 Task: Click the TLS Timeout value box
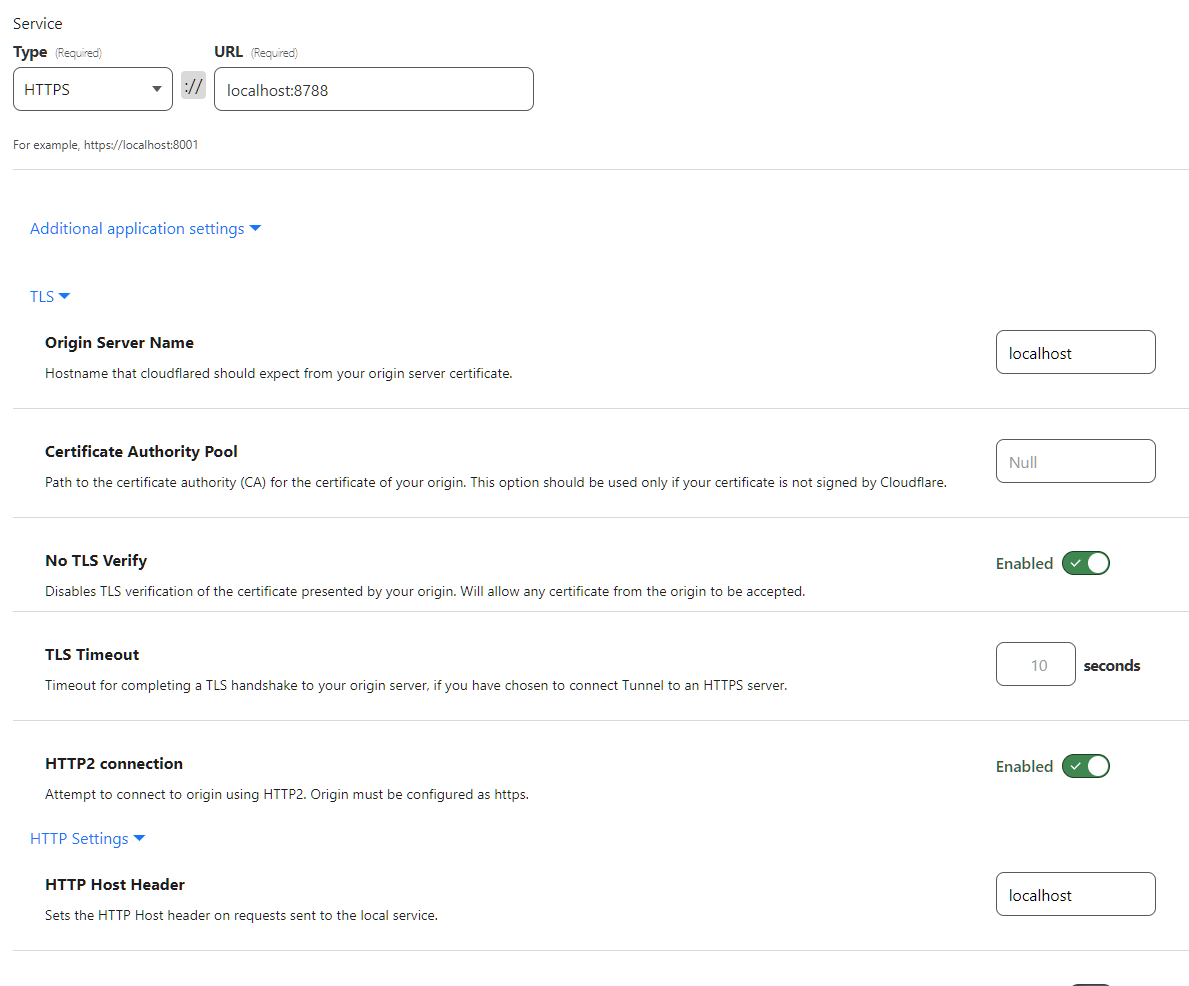coord(1035,664)
